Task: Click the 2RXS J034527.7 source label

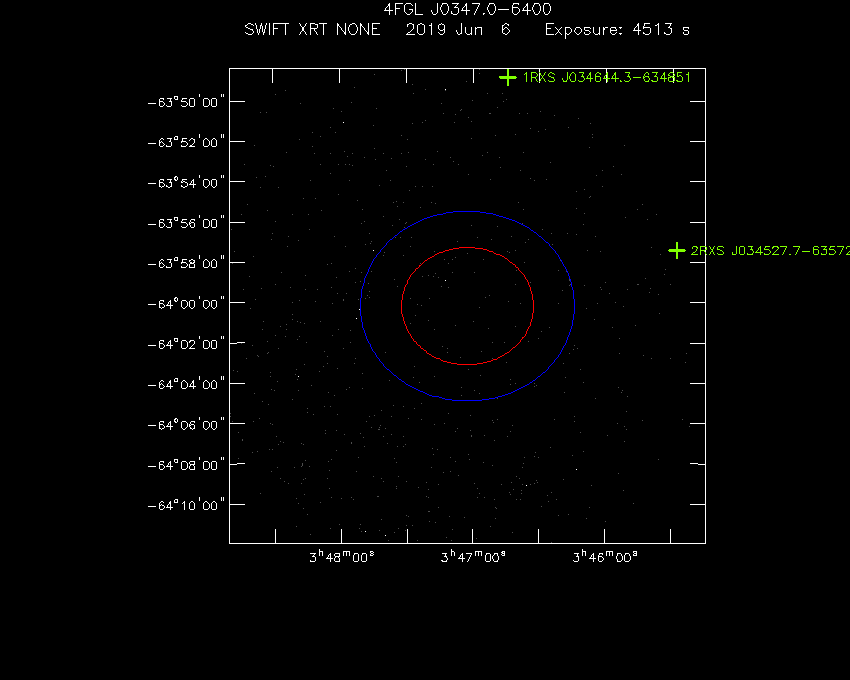Action: click(770, 251)
